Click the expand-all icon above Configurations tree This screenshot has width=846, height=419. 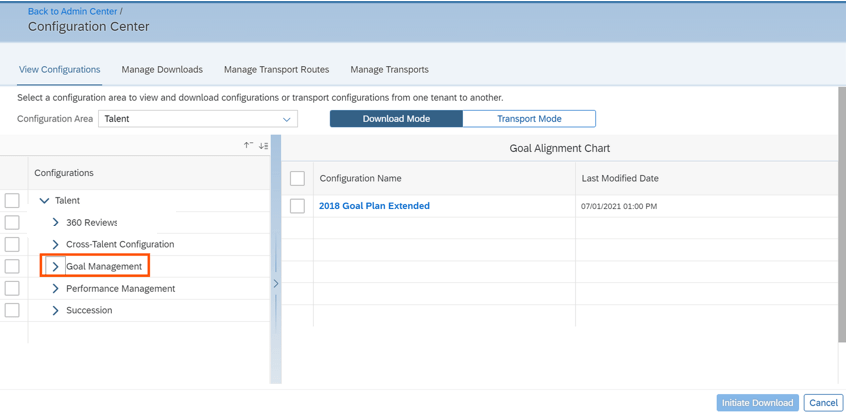[x=263, y=146]
